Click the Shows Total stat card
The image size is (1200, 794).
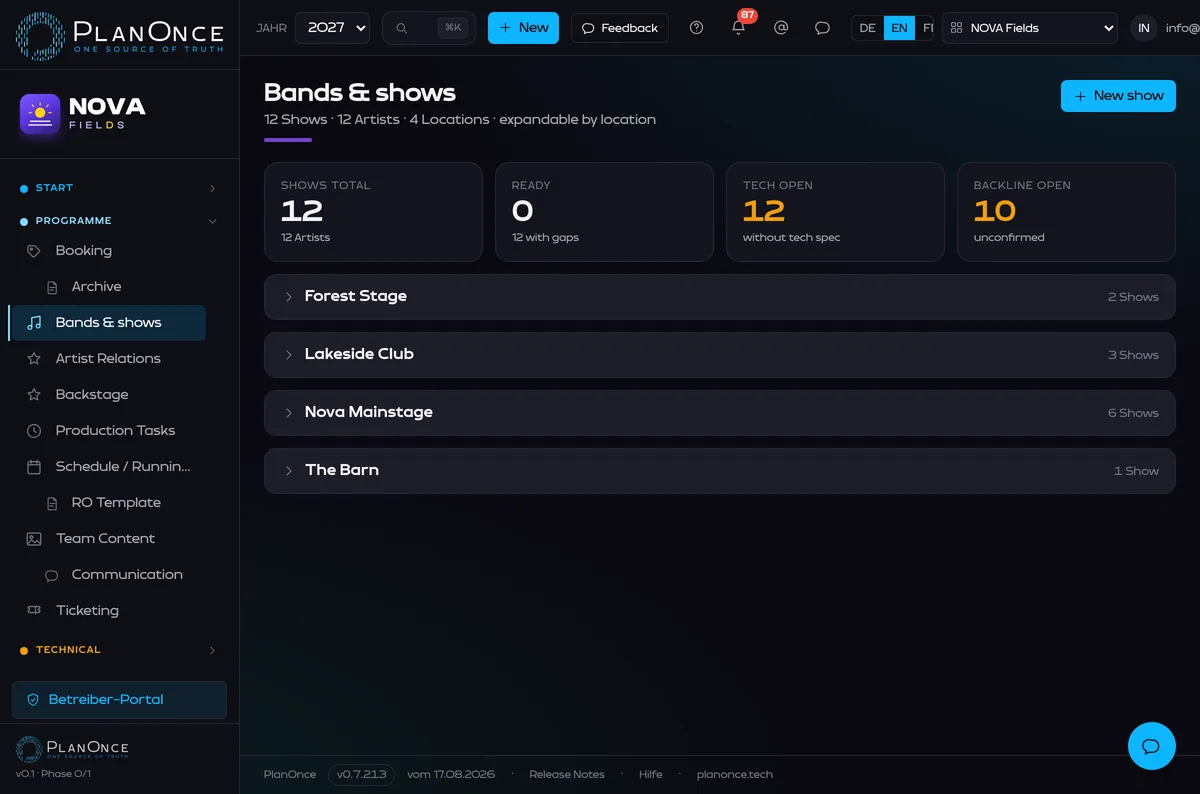point(373,212)
